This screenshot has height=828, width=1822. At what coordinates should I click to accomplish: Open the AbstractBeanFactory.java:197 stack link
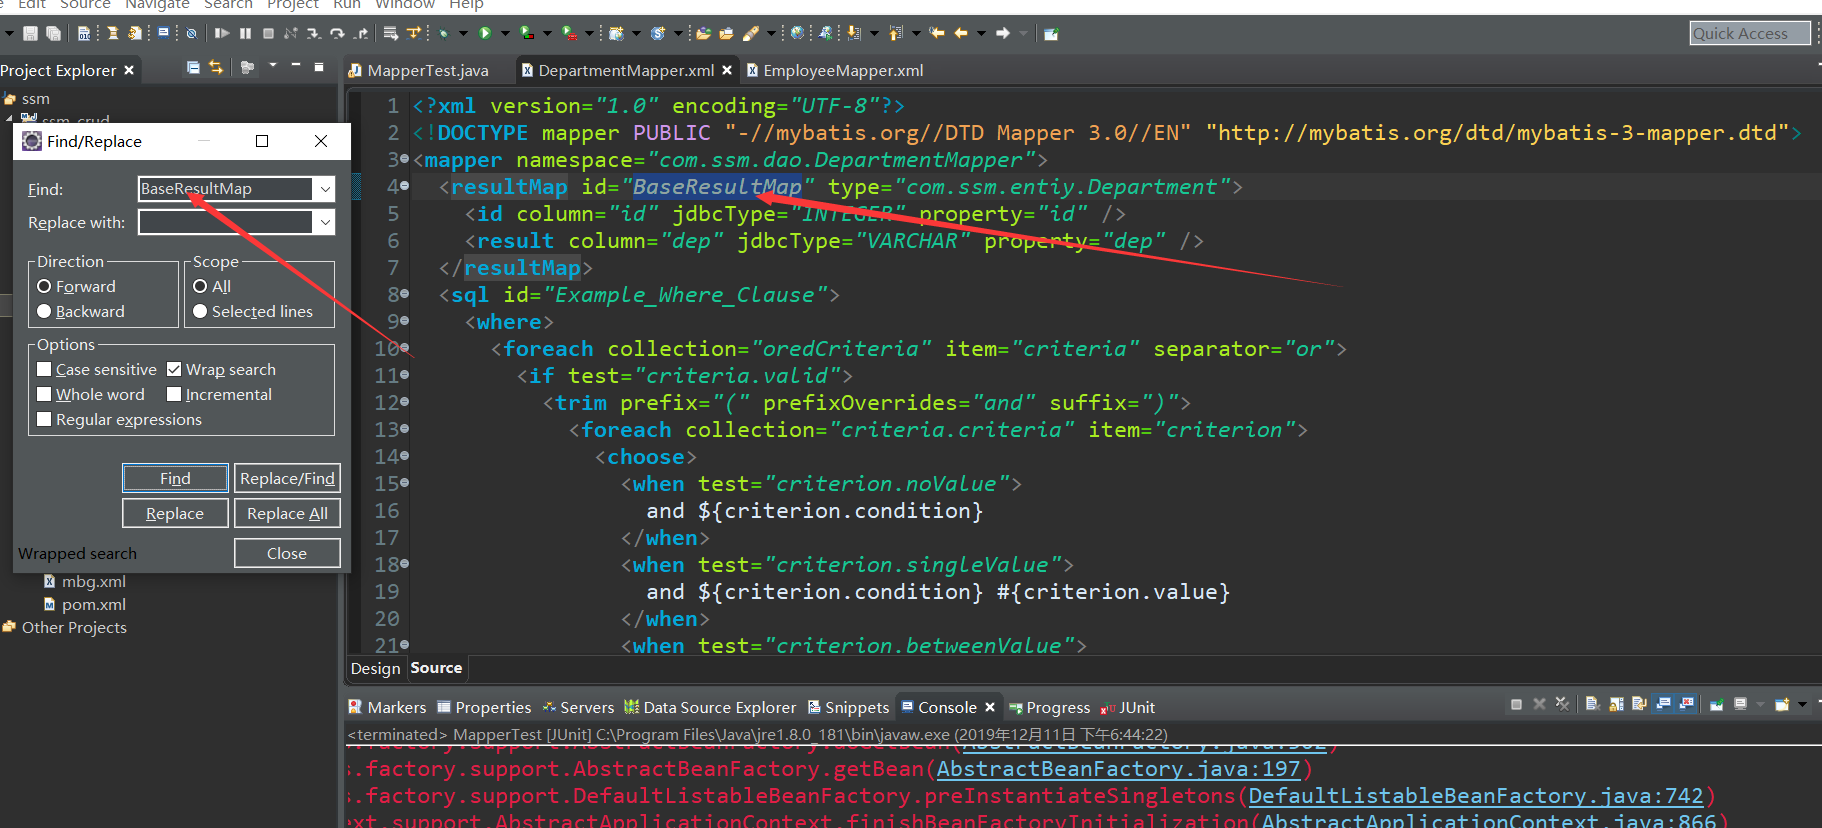1118,769
